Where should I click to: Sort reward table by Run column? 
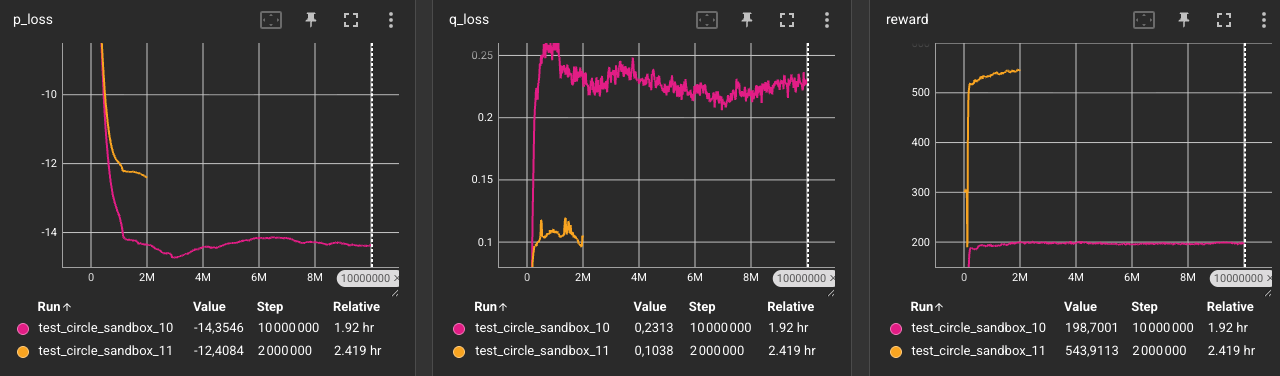(x=926, y=307)
